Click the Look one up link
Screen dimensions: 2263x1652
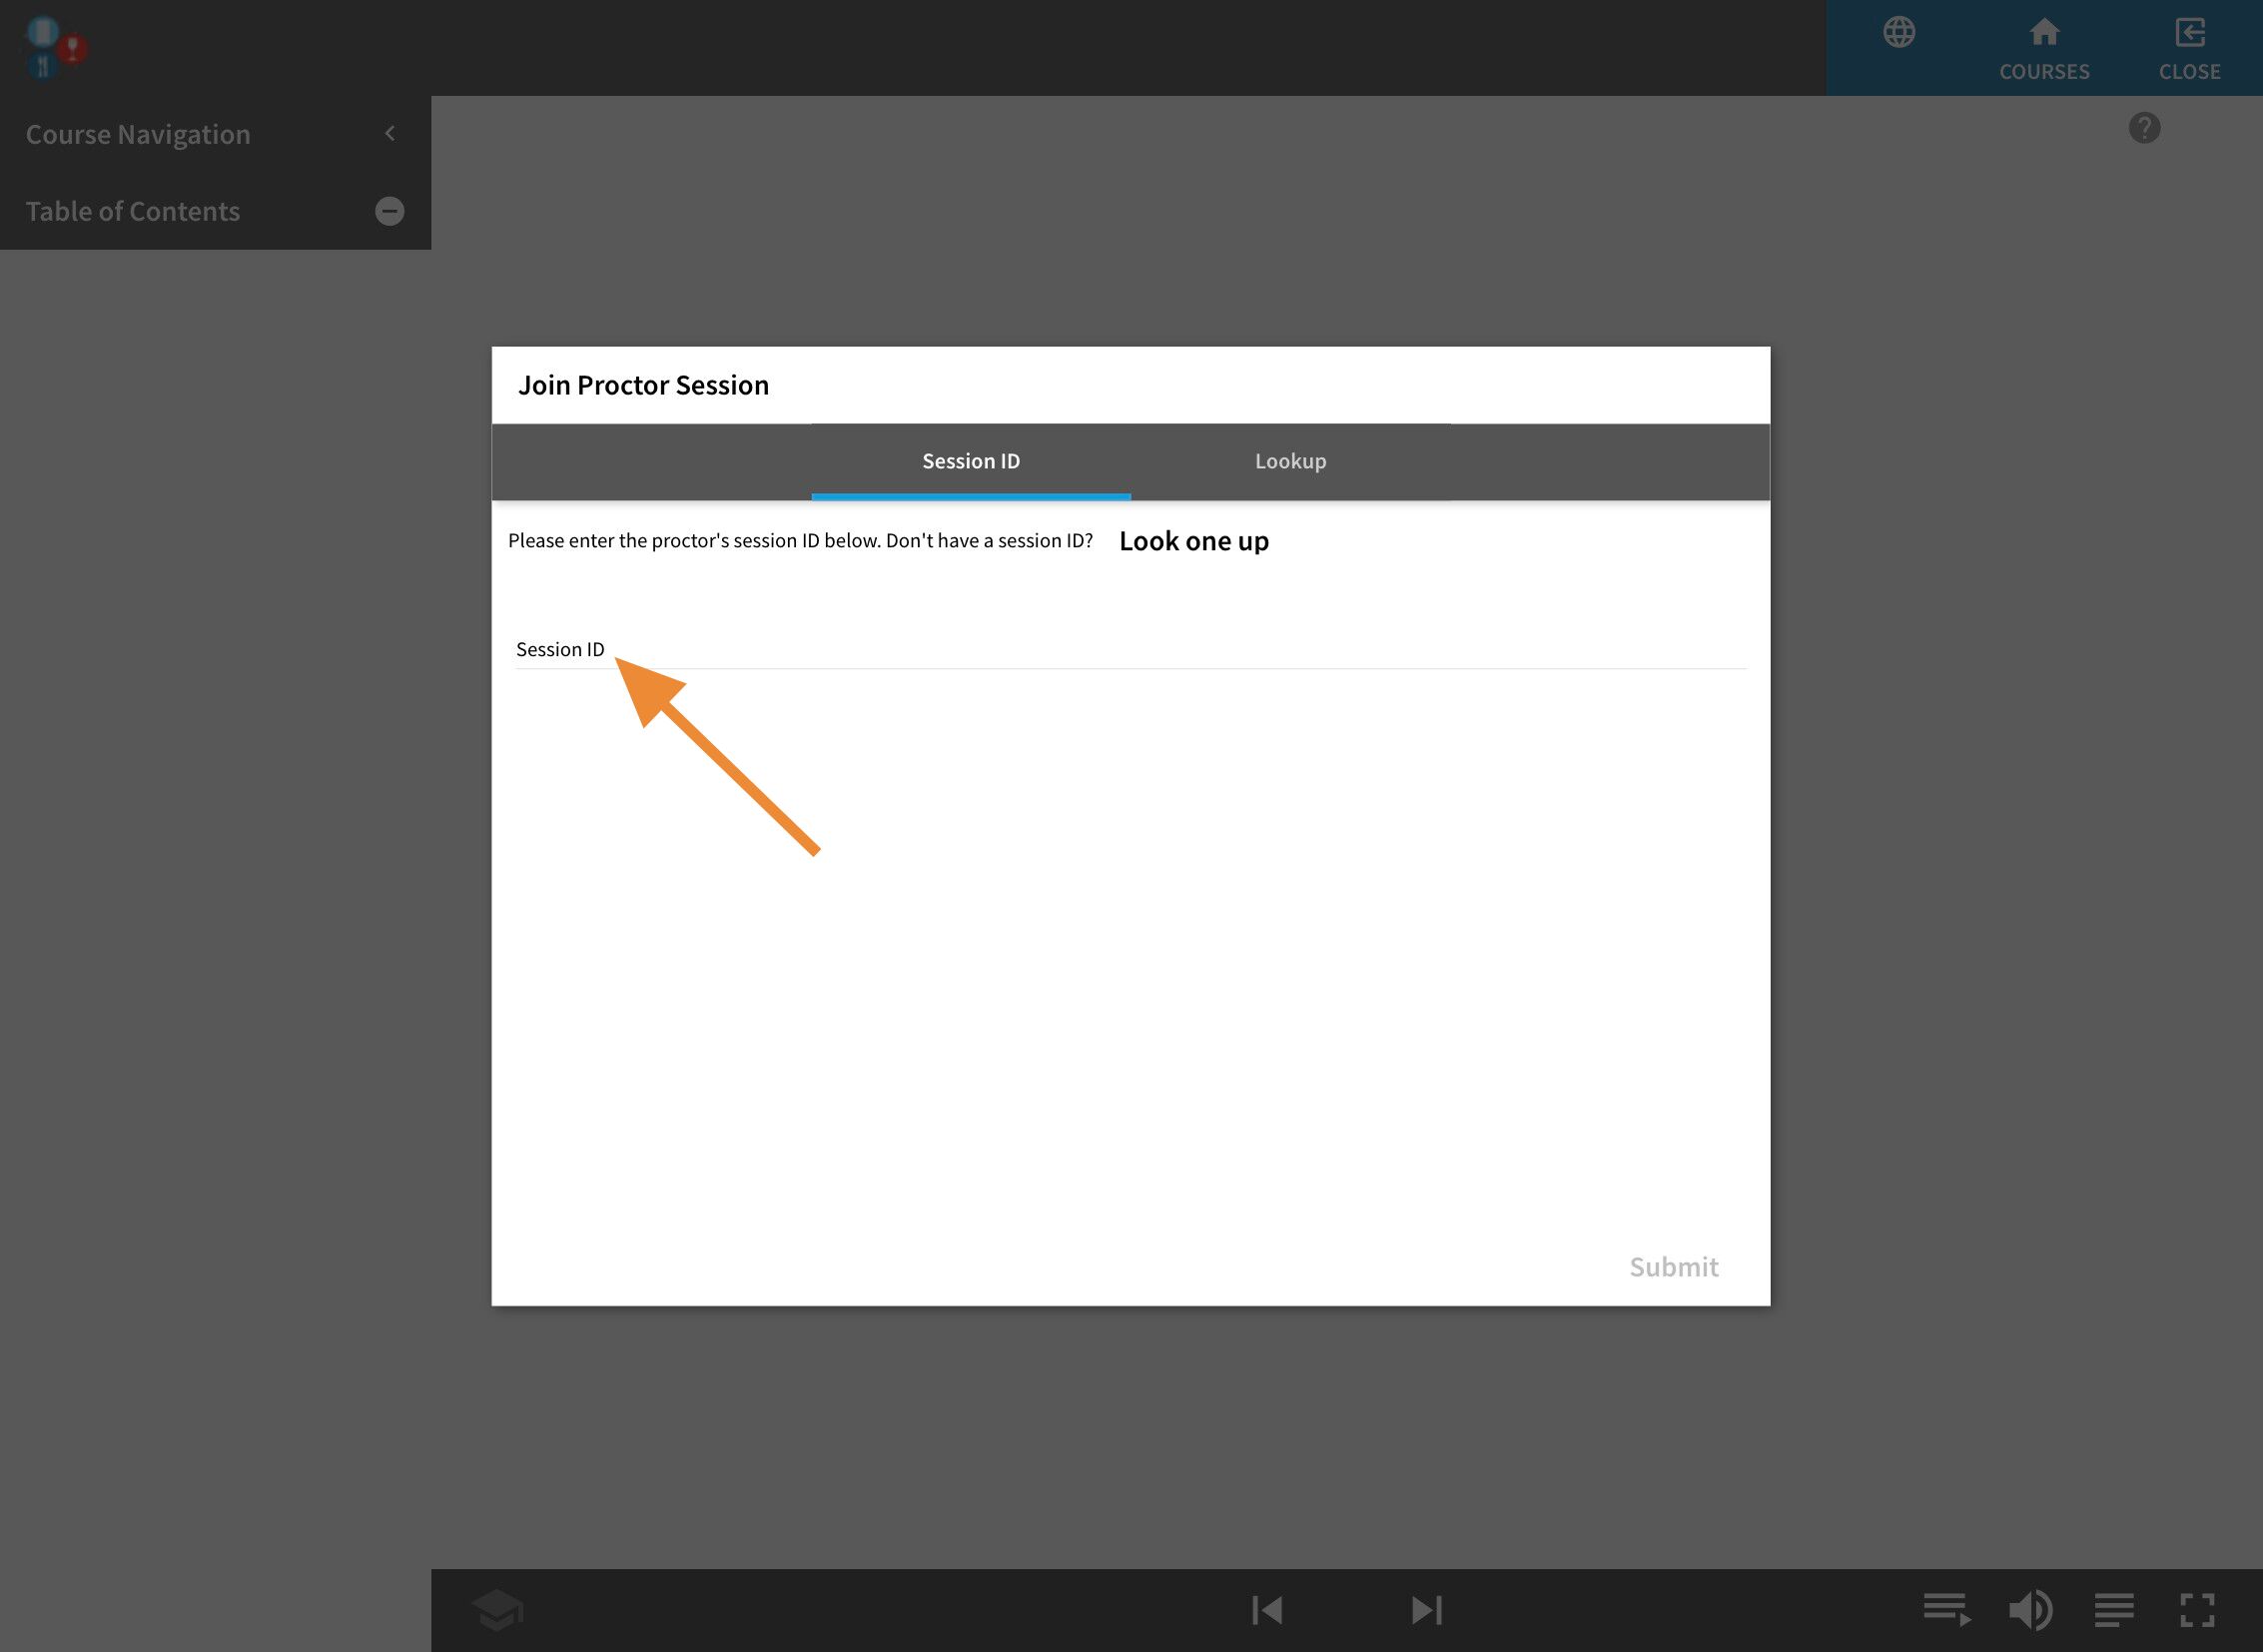[1193, 541]
